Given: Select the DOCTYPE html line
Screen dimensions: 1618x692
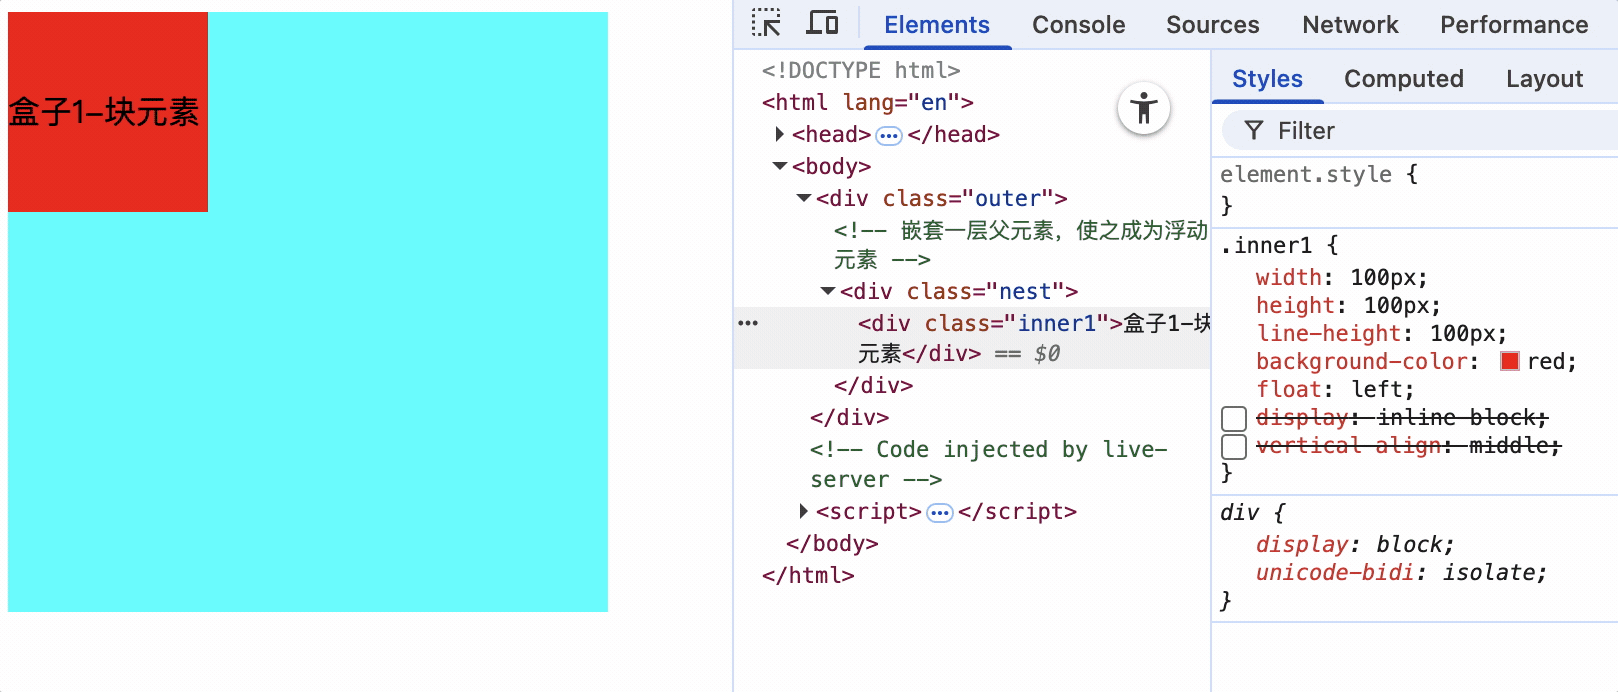Looking at the screenshot, I should tap(861, 70).
